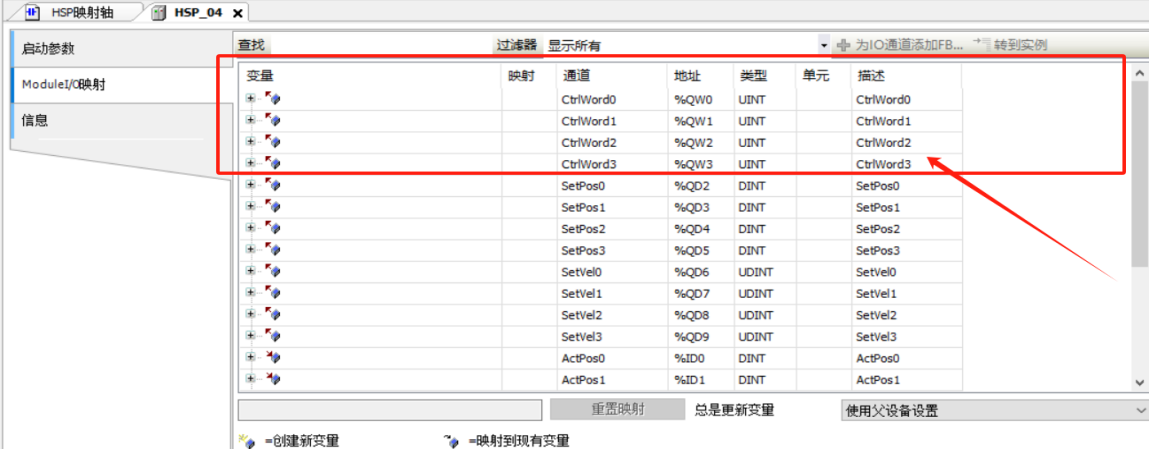Open the 启动参数 side tab
This screenshot has width=1149, height=449.
(x=122, y=49)
